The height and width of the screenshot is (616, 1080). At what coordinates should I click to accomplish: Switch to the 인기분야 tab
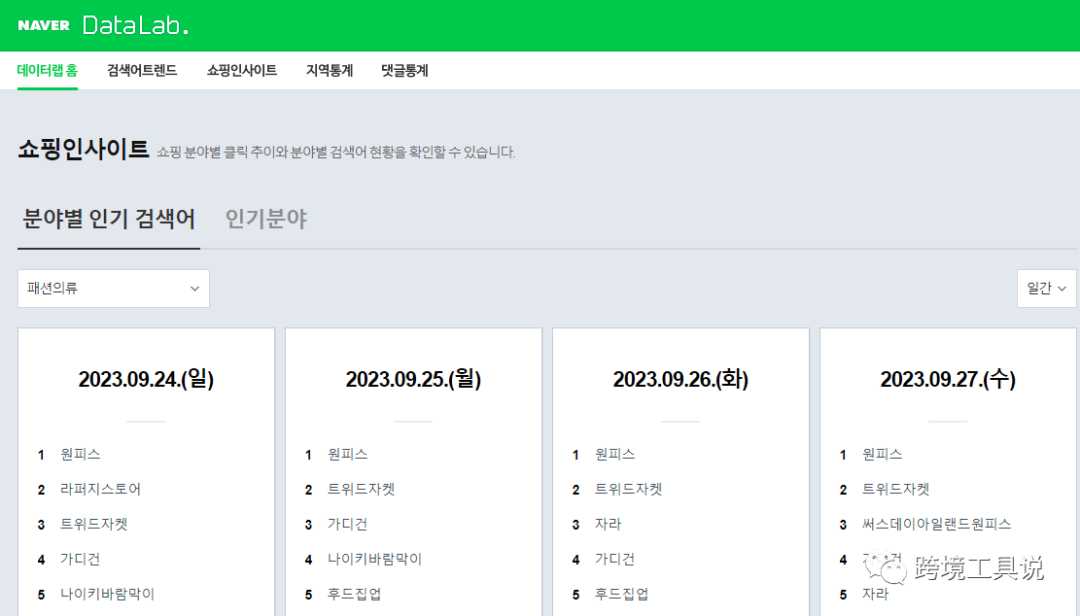point(266,219)
